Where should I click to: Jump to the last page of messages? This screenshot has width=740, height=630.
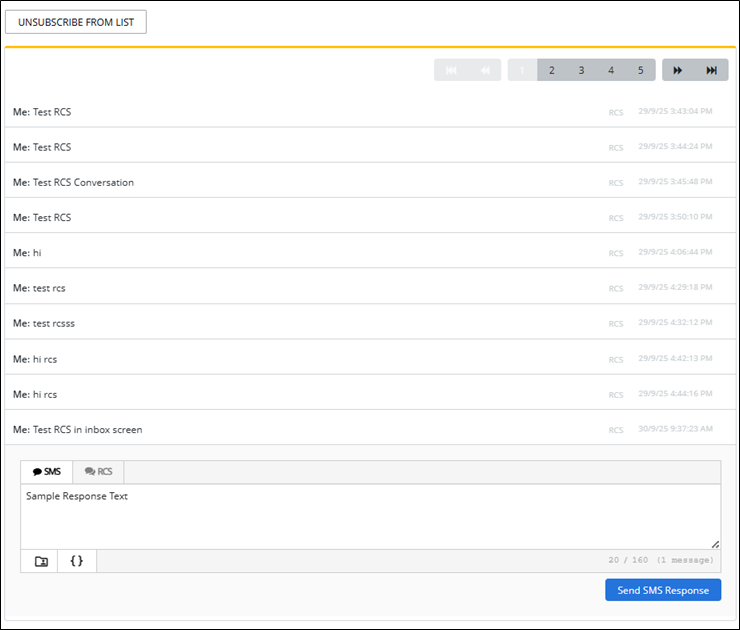711,70
